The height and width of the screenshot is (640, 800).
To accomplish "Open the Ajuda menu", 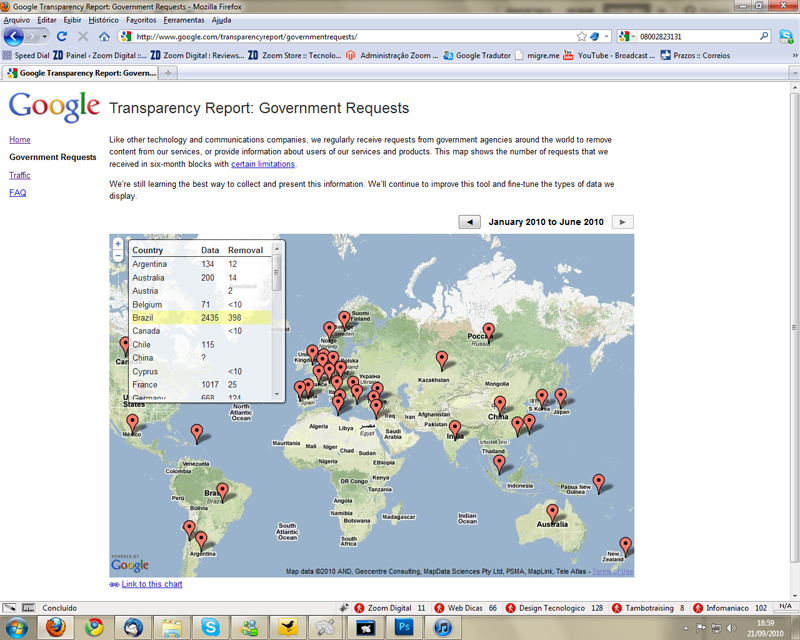I will (x=221, y=20).
